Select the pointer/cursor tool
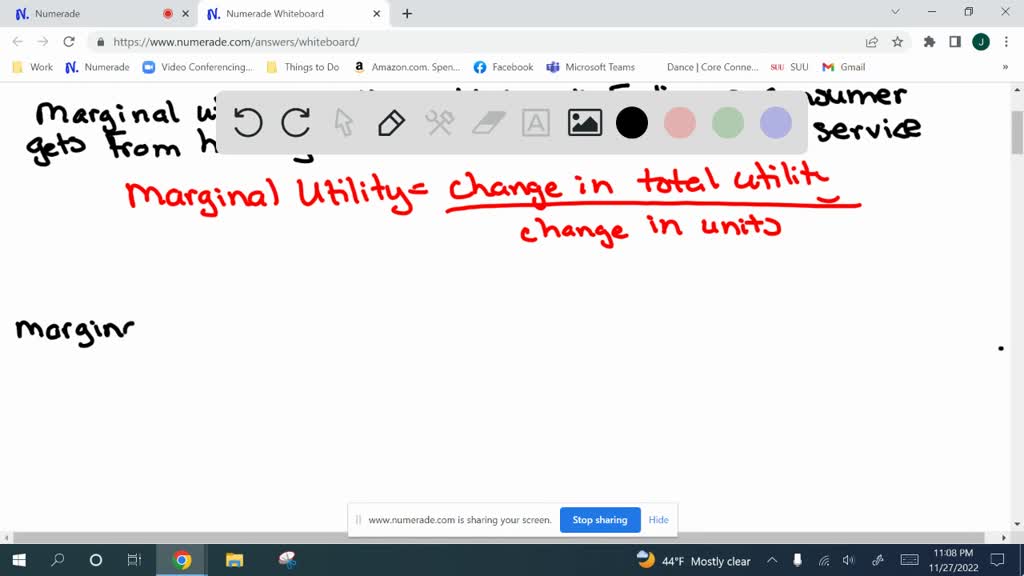Screen dimensions: 1024x576 (343, 122)
